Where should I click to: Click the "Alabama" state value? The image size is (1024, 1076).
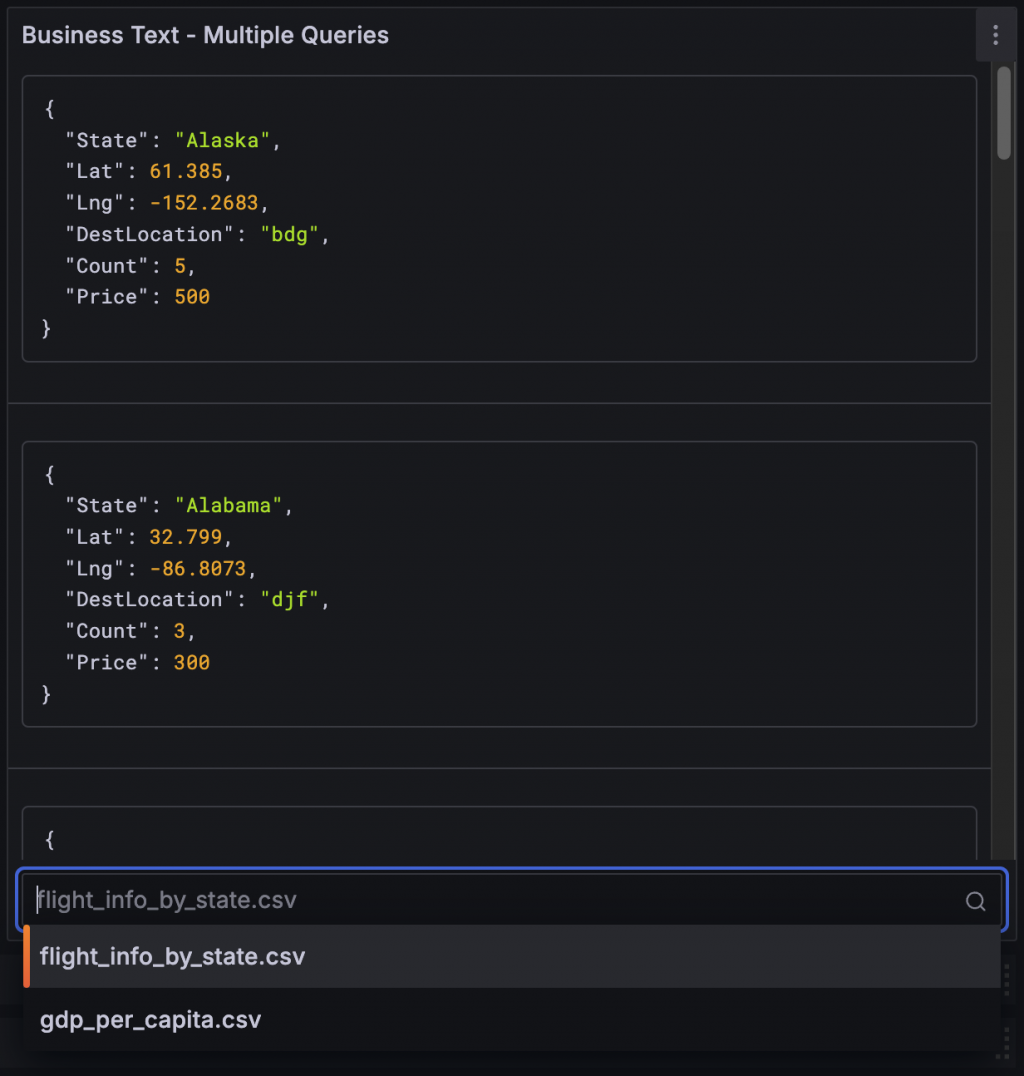[229, 506]
